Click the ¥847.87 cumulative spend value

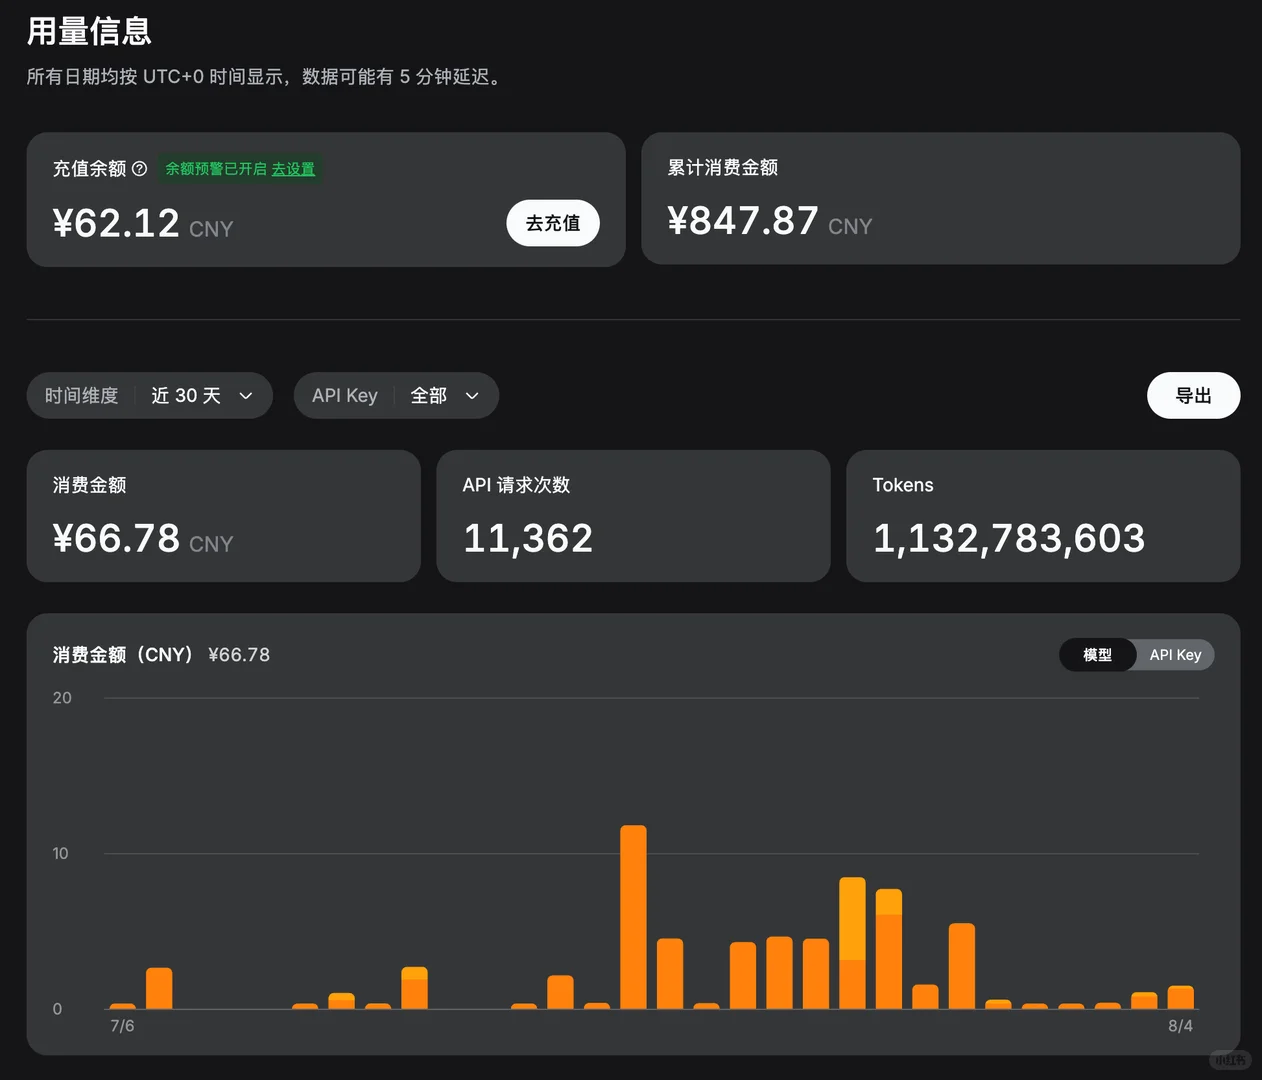pos(743,221)
